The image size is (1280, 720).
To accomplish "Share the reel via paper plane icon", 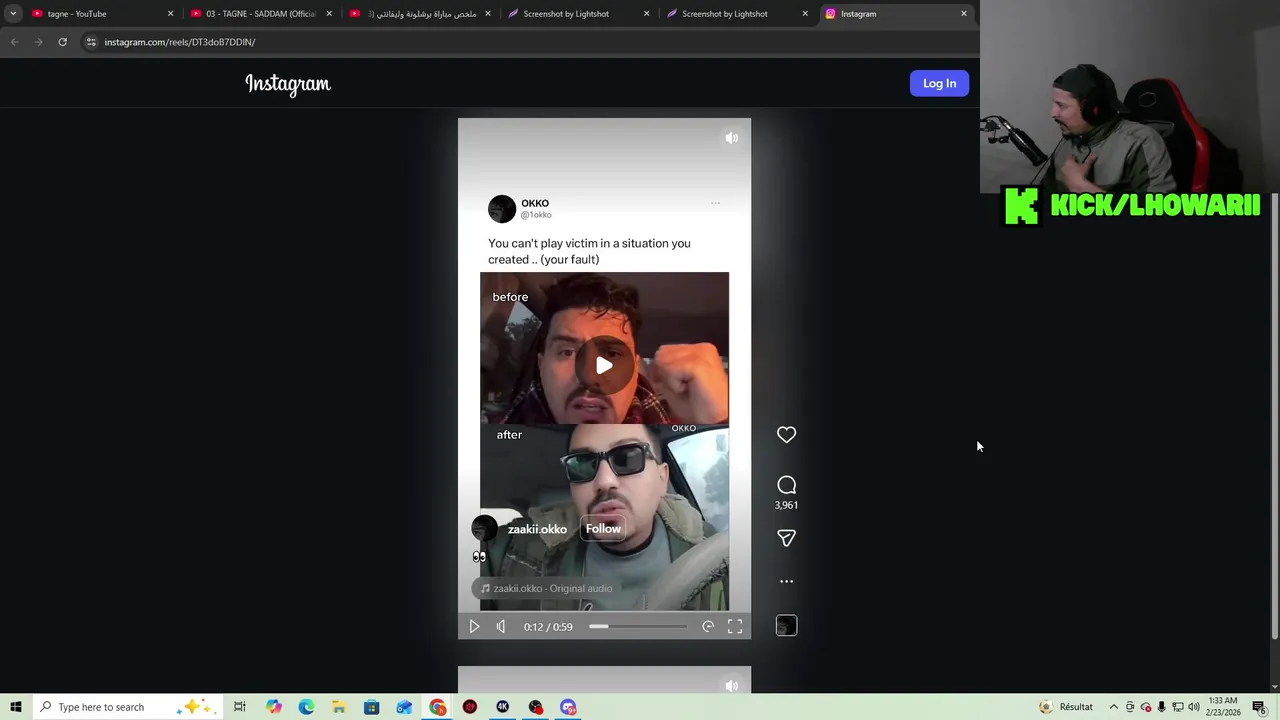I will [x=786, y=538].
